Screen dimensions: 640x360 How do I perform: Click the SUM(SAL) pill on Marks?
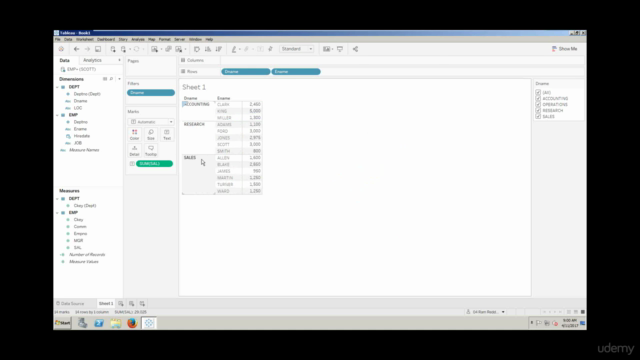tap(154, 164)
